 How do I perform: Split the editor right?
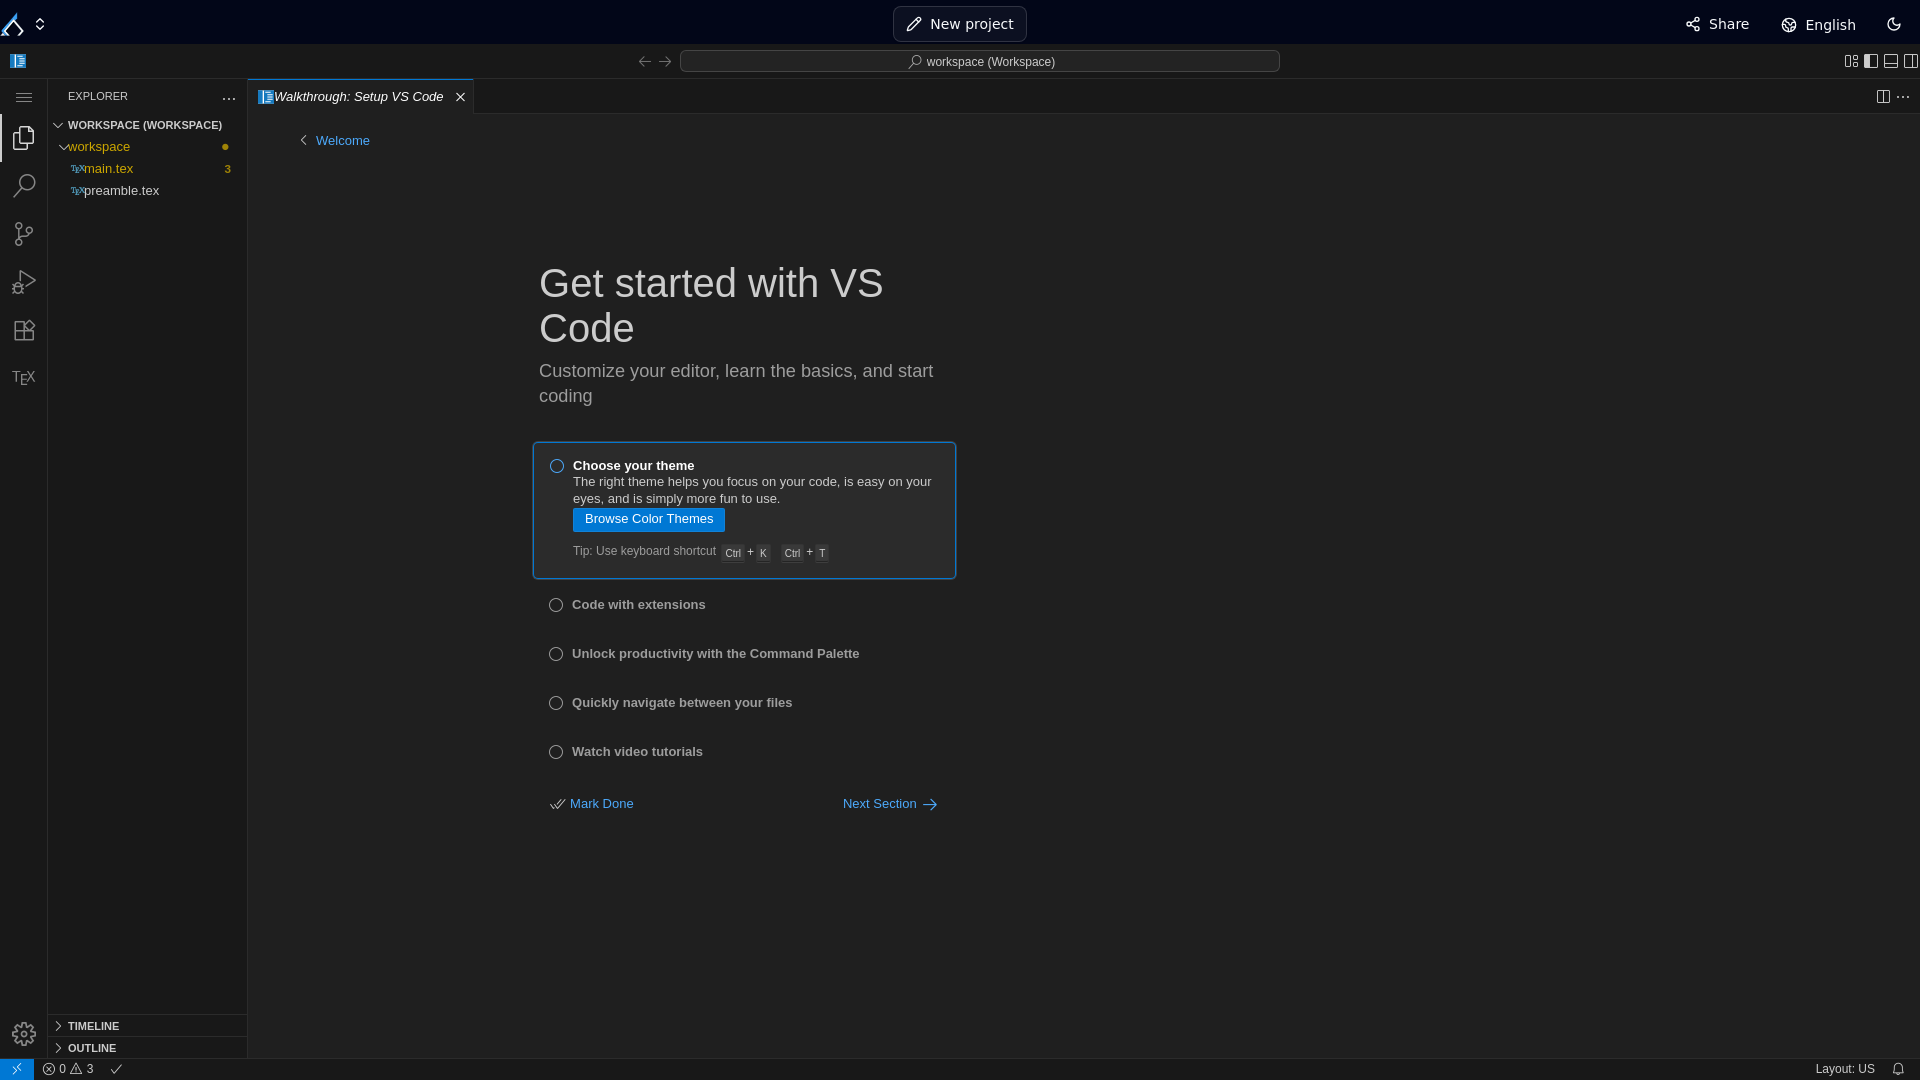pyautogui.click(x=1883, y=97)
